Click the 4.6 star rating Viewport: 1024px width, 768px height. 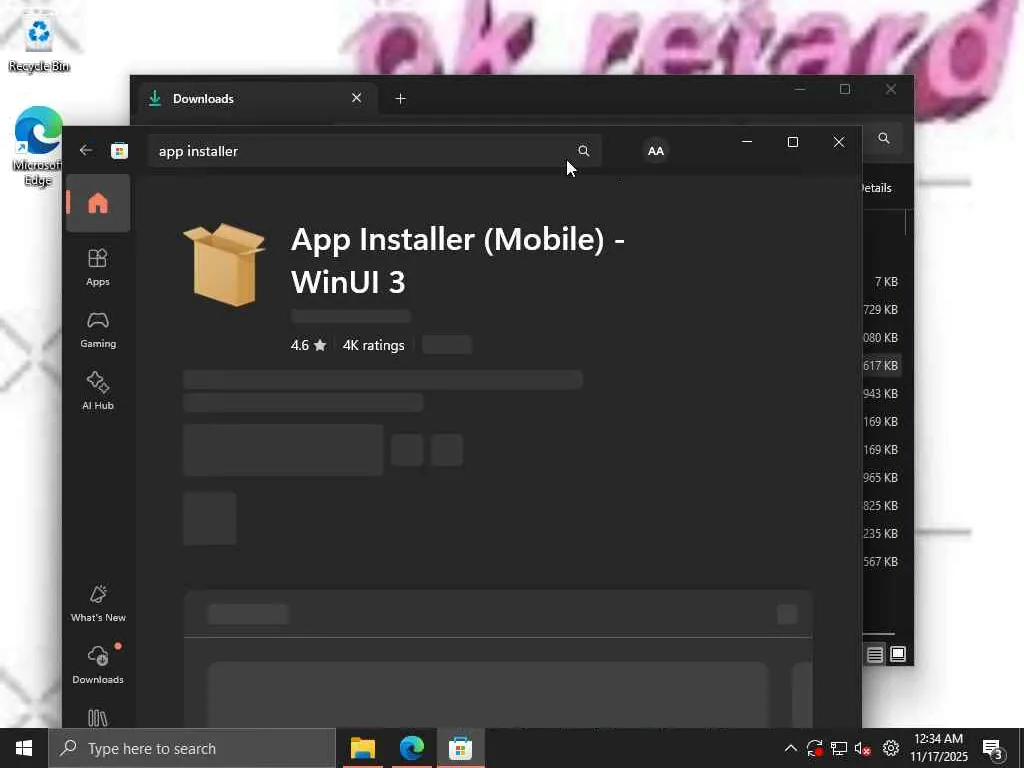coord(308,345)
